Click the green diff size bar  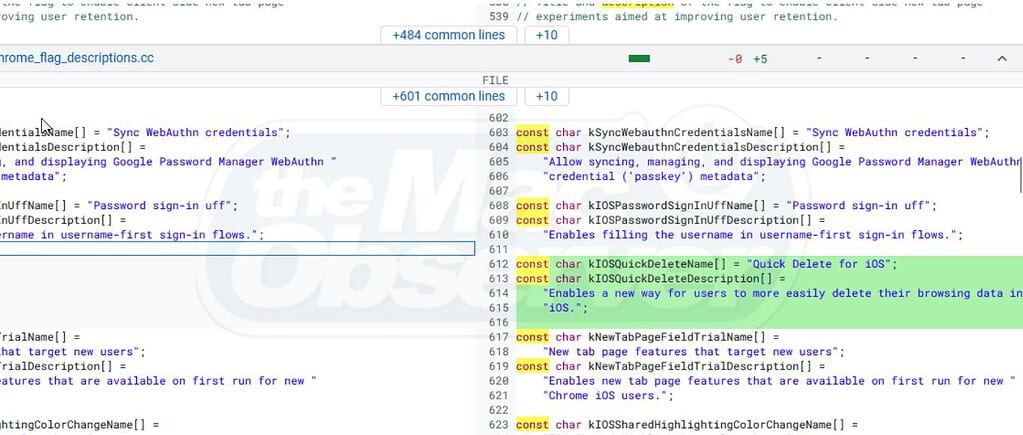pos(639,59)
